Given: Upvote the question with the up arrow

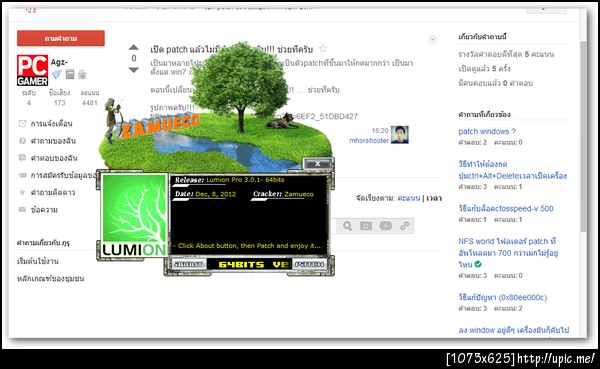Looking at the screenshot, I should click(134, 47).
